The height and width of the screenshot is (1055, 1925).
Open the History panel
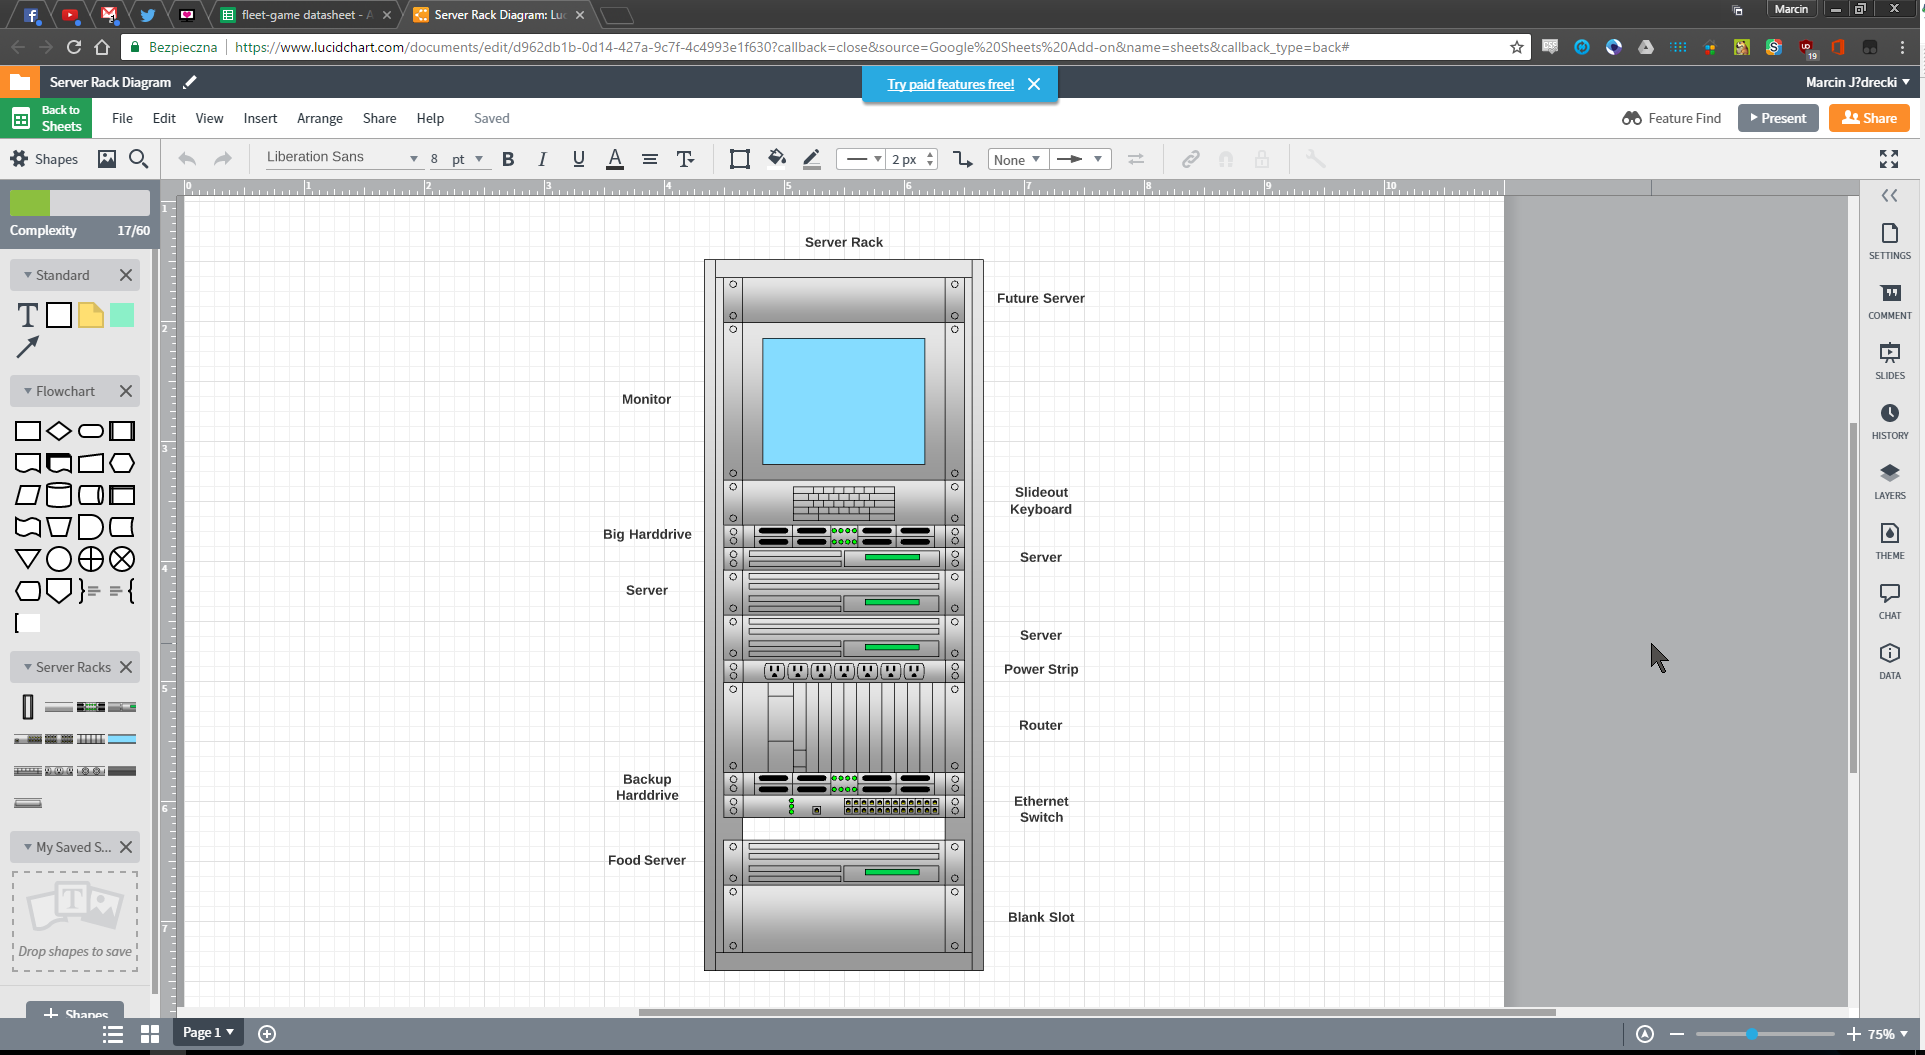click(1889, 420)
